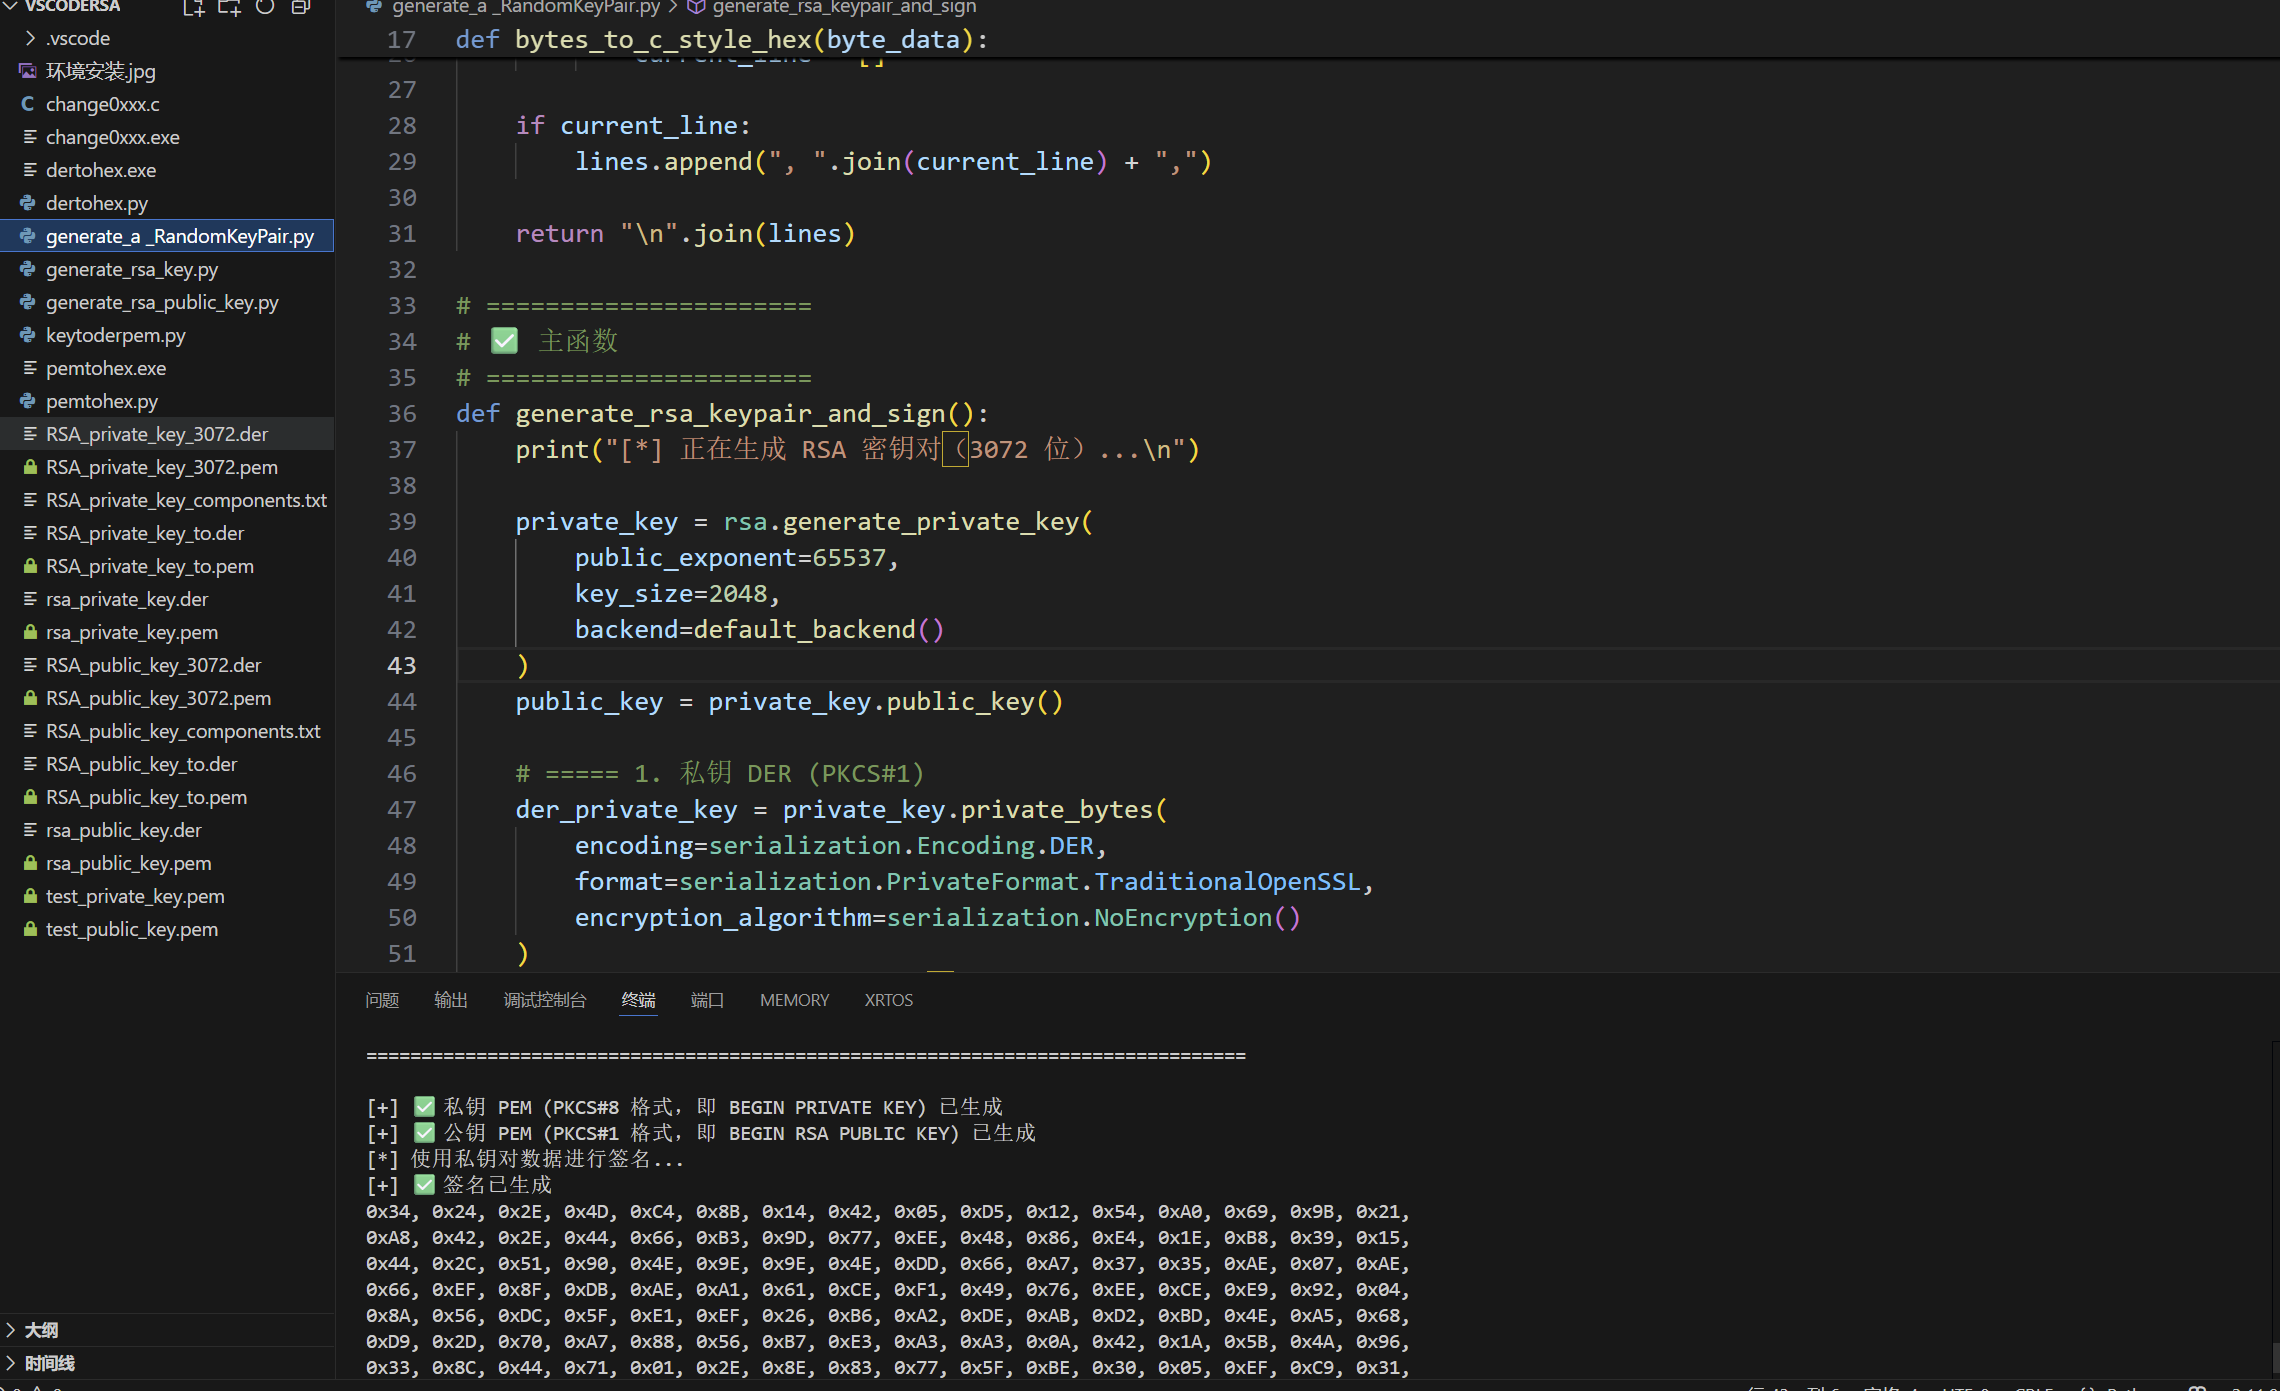Click the New File icon in explorer header
Image resolution: width=2280 pixels, height=1391 pixels.
pos(193,8)
